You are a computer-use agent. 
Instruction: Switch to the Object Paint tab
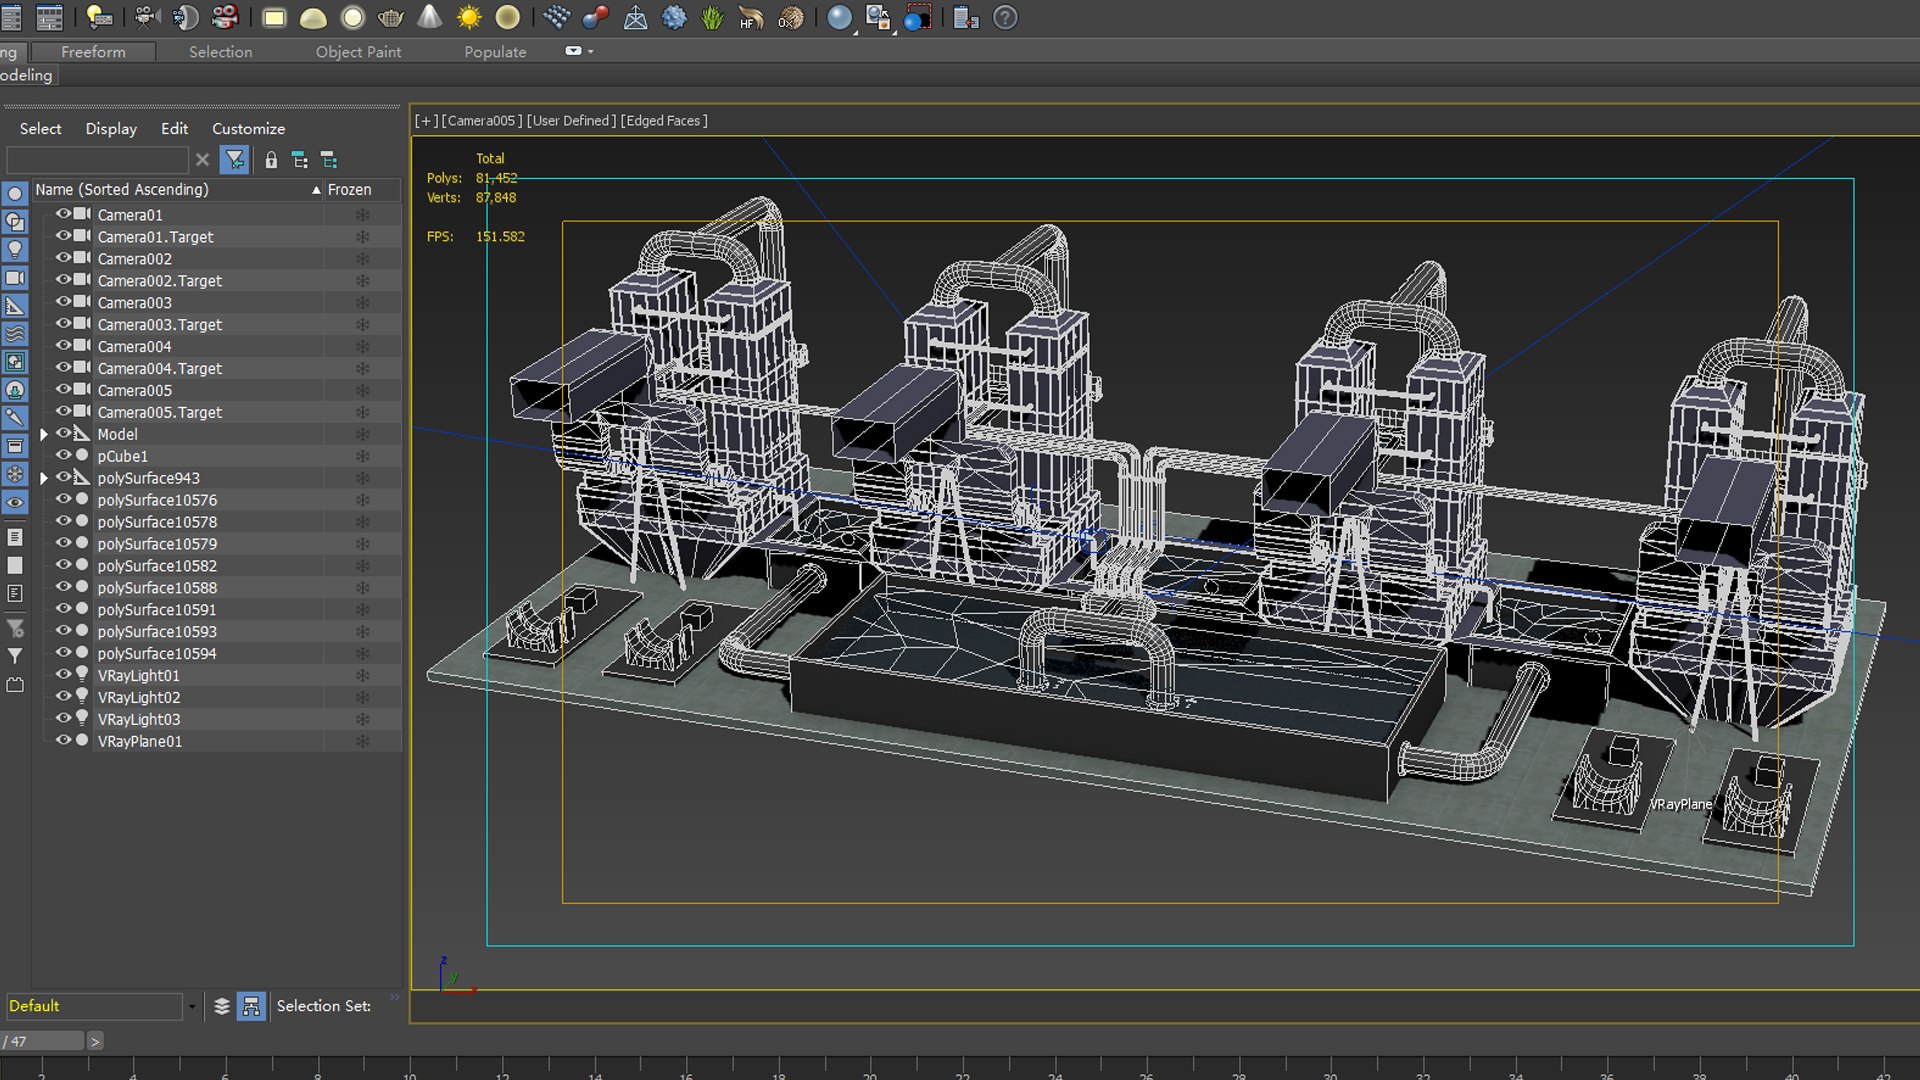click(358, 52)
